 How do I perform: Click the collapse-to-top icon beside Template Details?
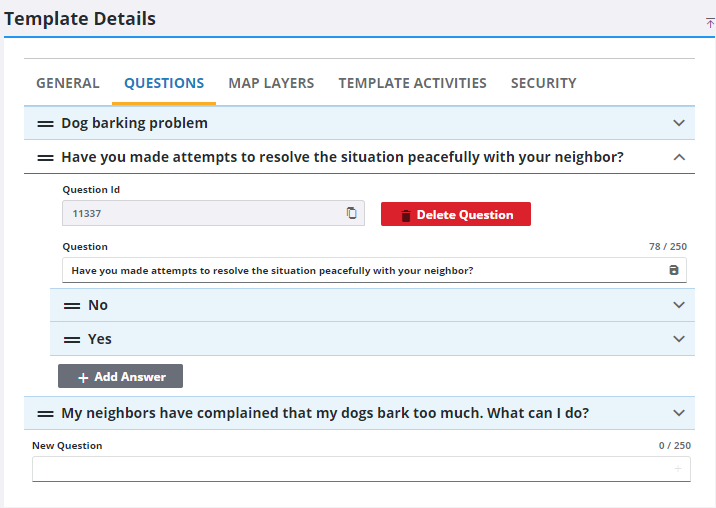pyautogui.click(x=710, y=22)
